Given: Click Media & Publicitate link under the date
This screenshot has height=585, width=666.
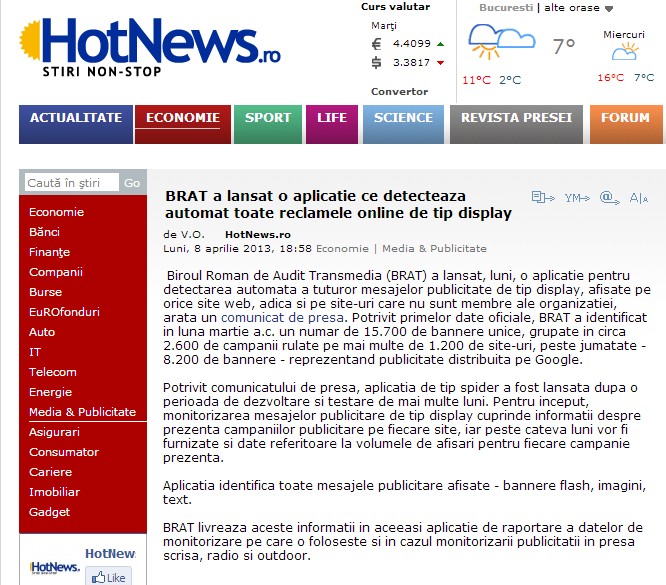Looking at the screenshot, I should pos(434,249).
